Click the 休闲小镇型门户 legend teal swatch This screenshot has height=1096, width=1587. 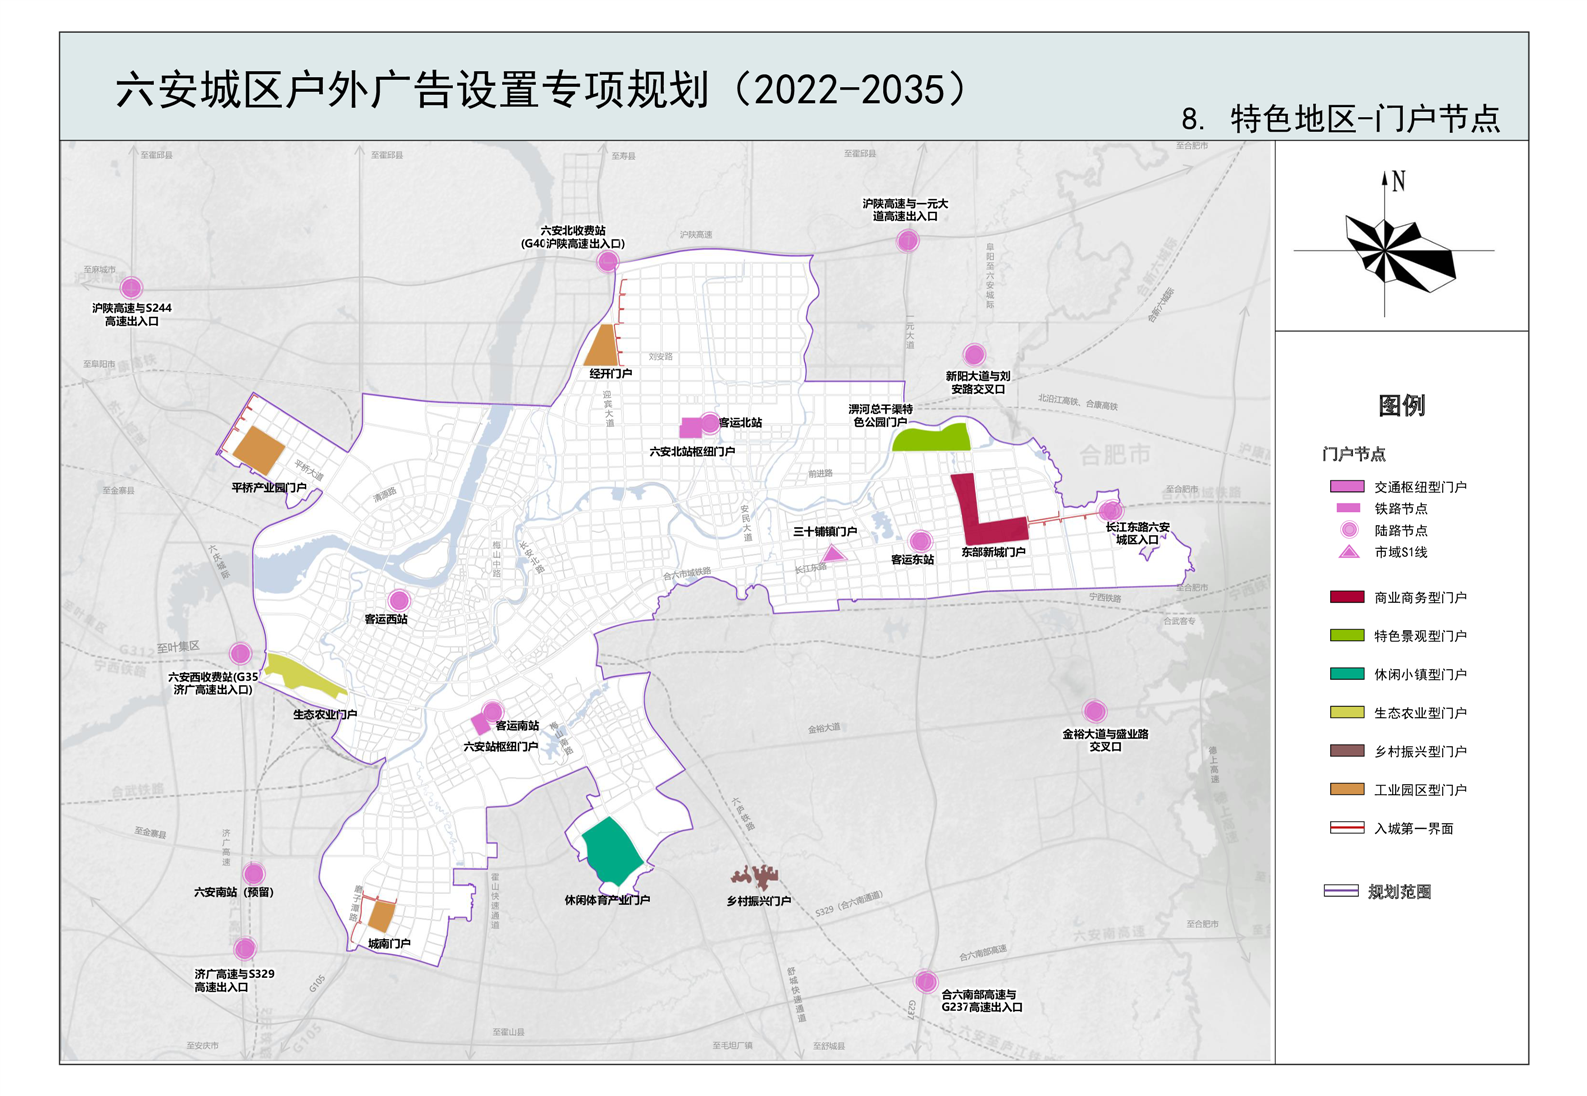click(1346, 674)
